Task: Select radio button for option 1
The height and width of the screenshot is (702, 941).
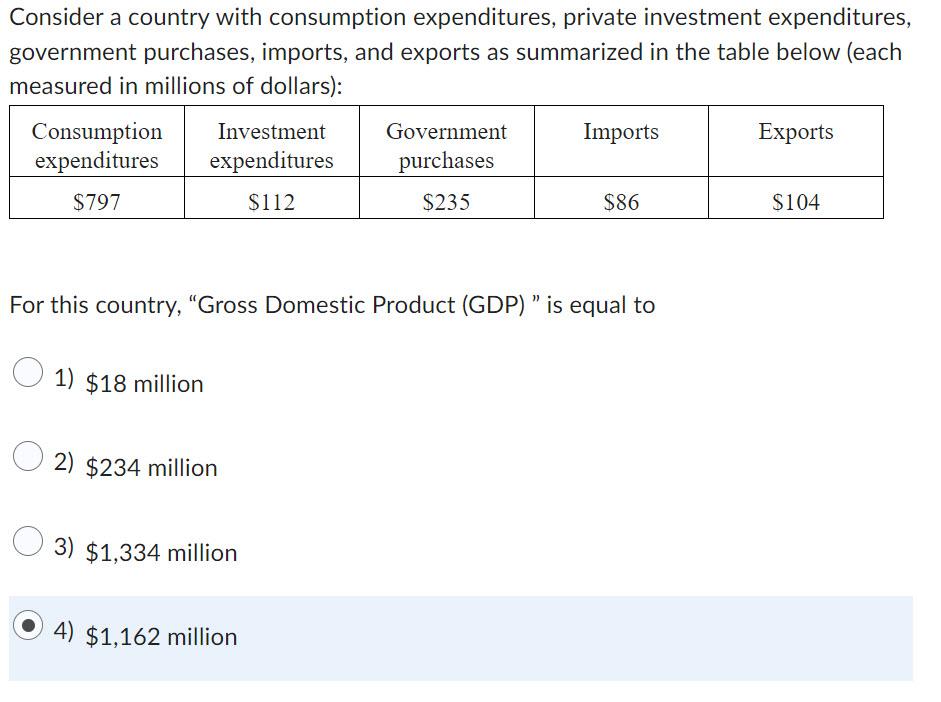Action: (x=27, y=373)
